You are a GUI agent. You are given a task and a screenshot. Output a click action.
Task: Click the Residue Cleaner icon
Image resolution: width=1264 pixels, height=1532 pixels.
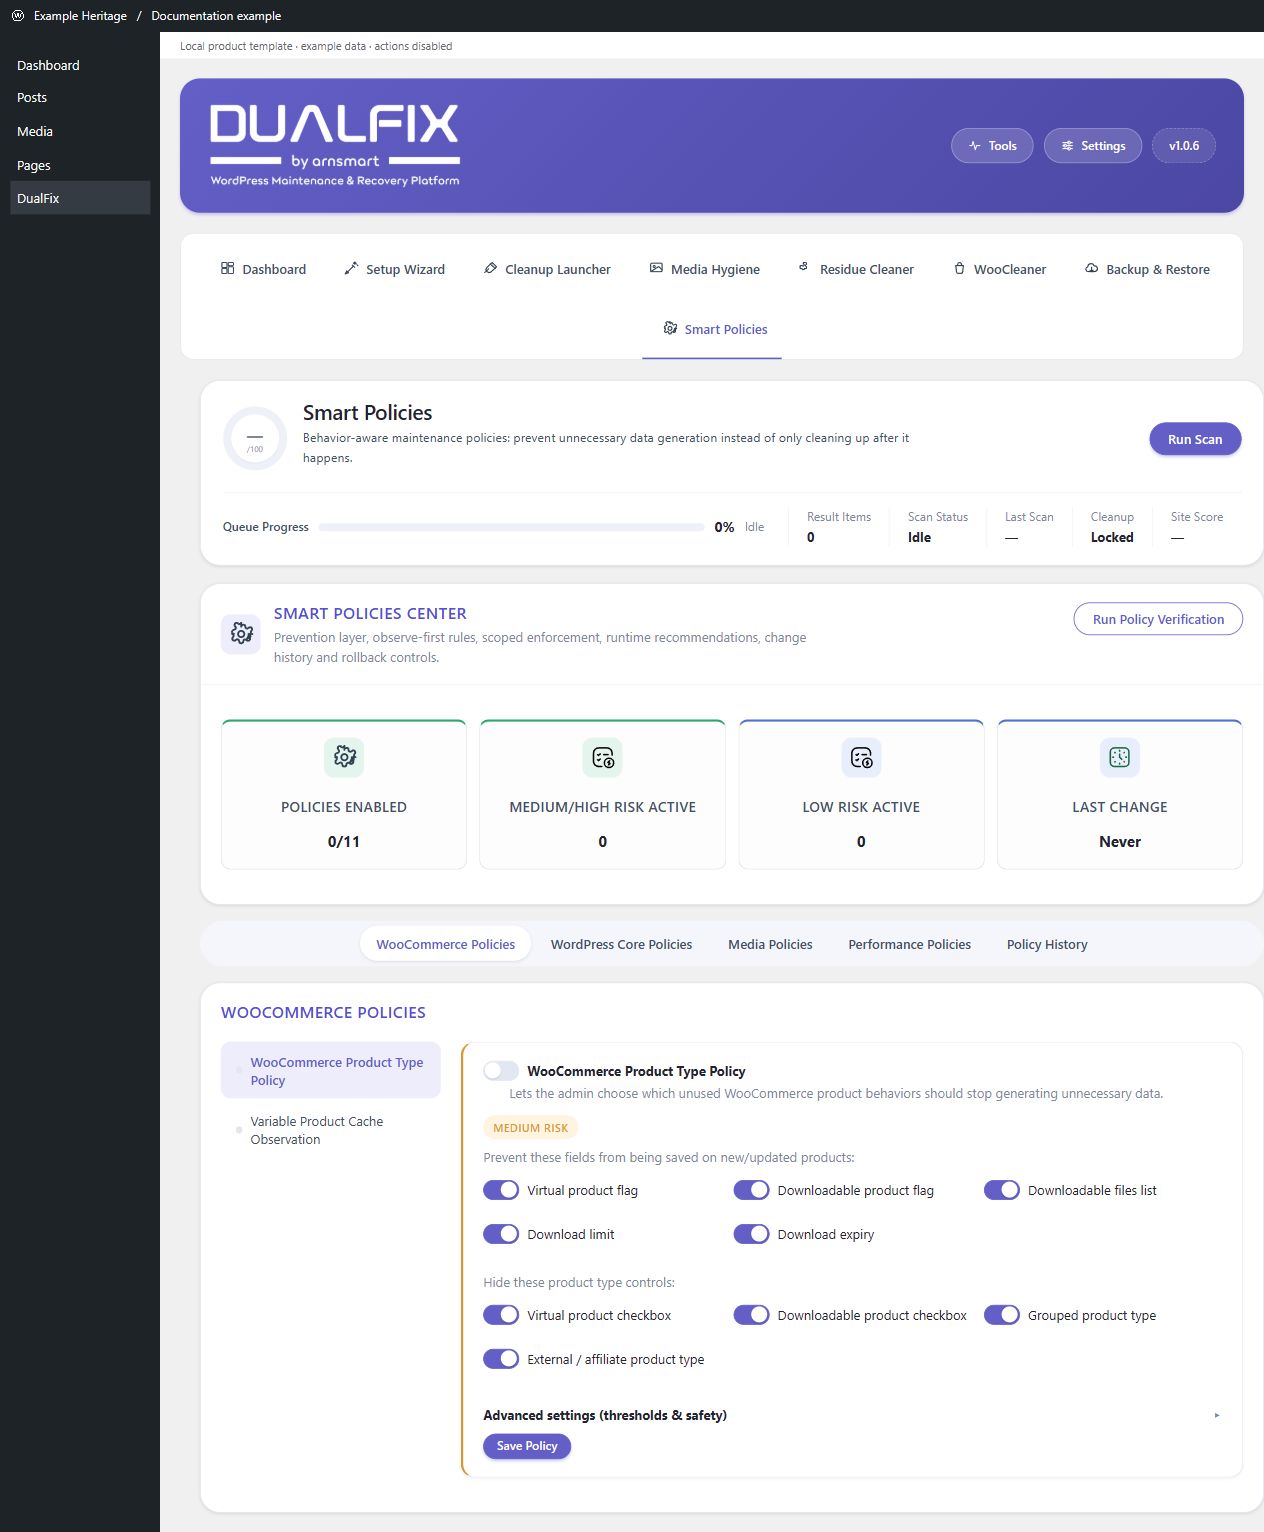(803, 266)
